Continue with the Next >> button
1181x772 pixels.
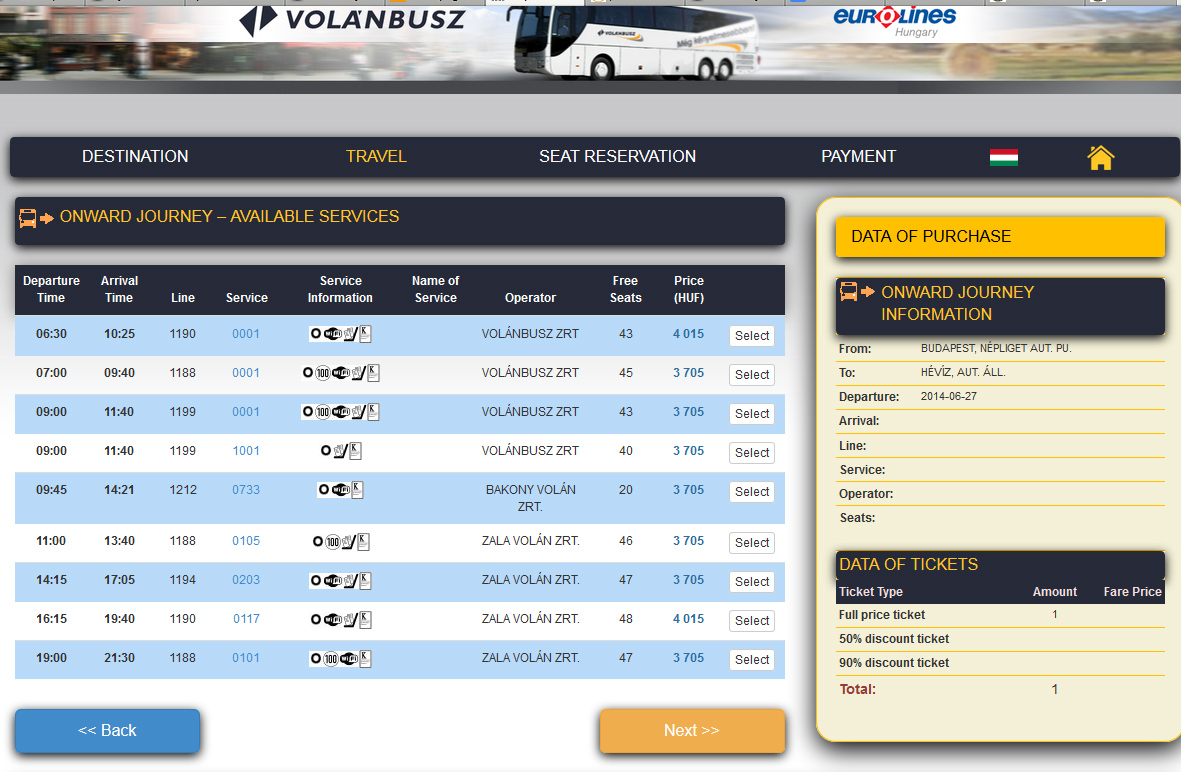(x=692, y=731)
